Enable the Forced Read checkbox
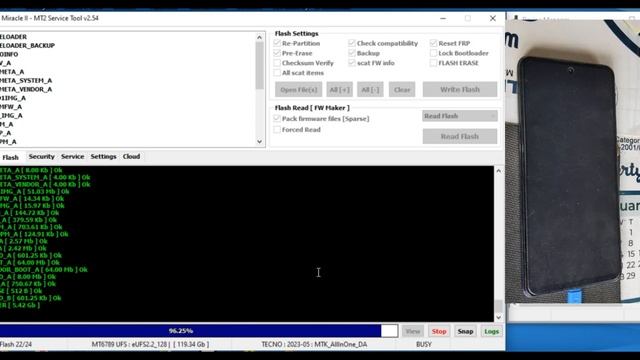640x360 pixels. [x=277, y=129]
